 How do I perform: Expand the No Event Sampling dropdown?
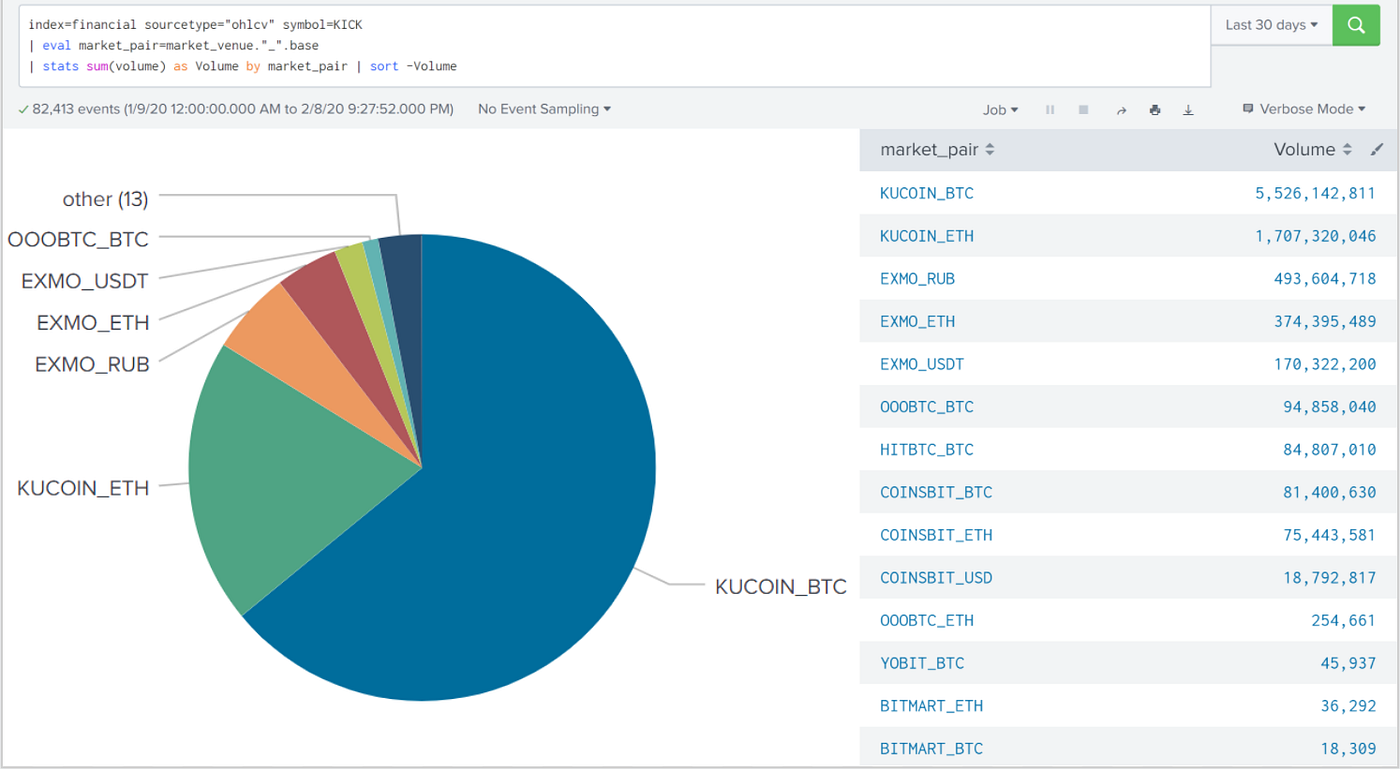544,109
